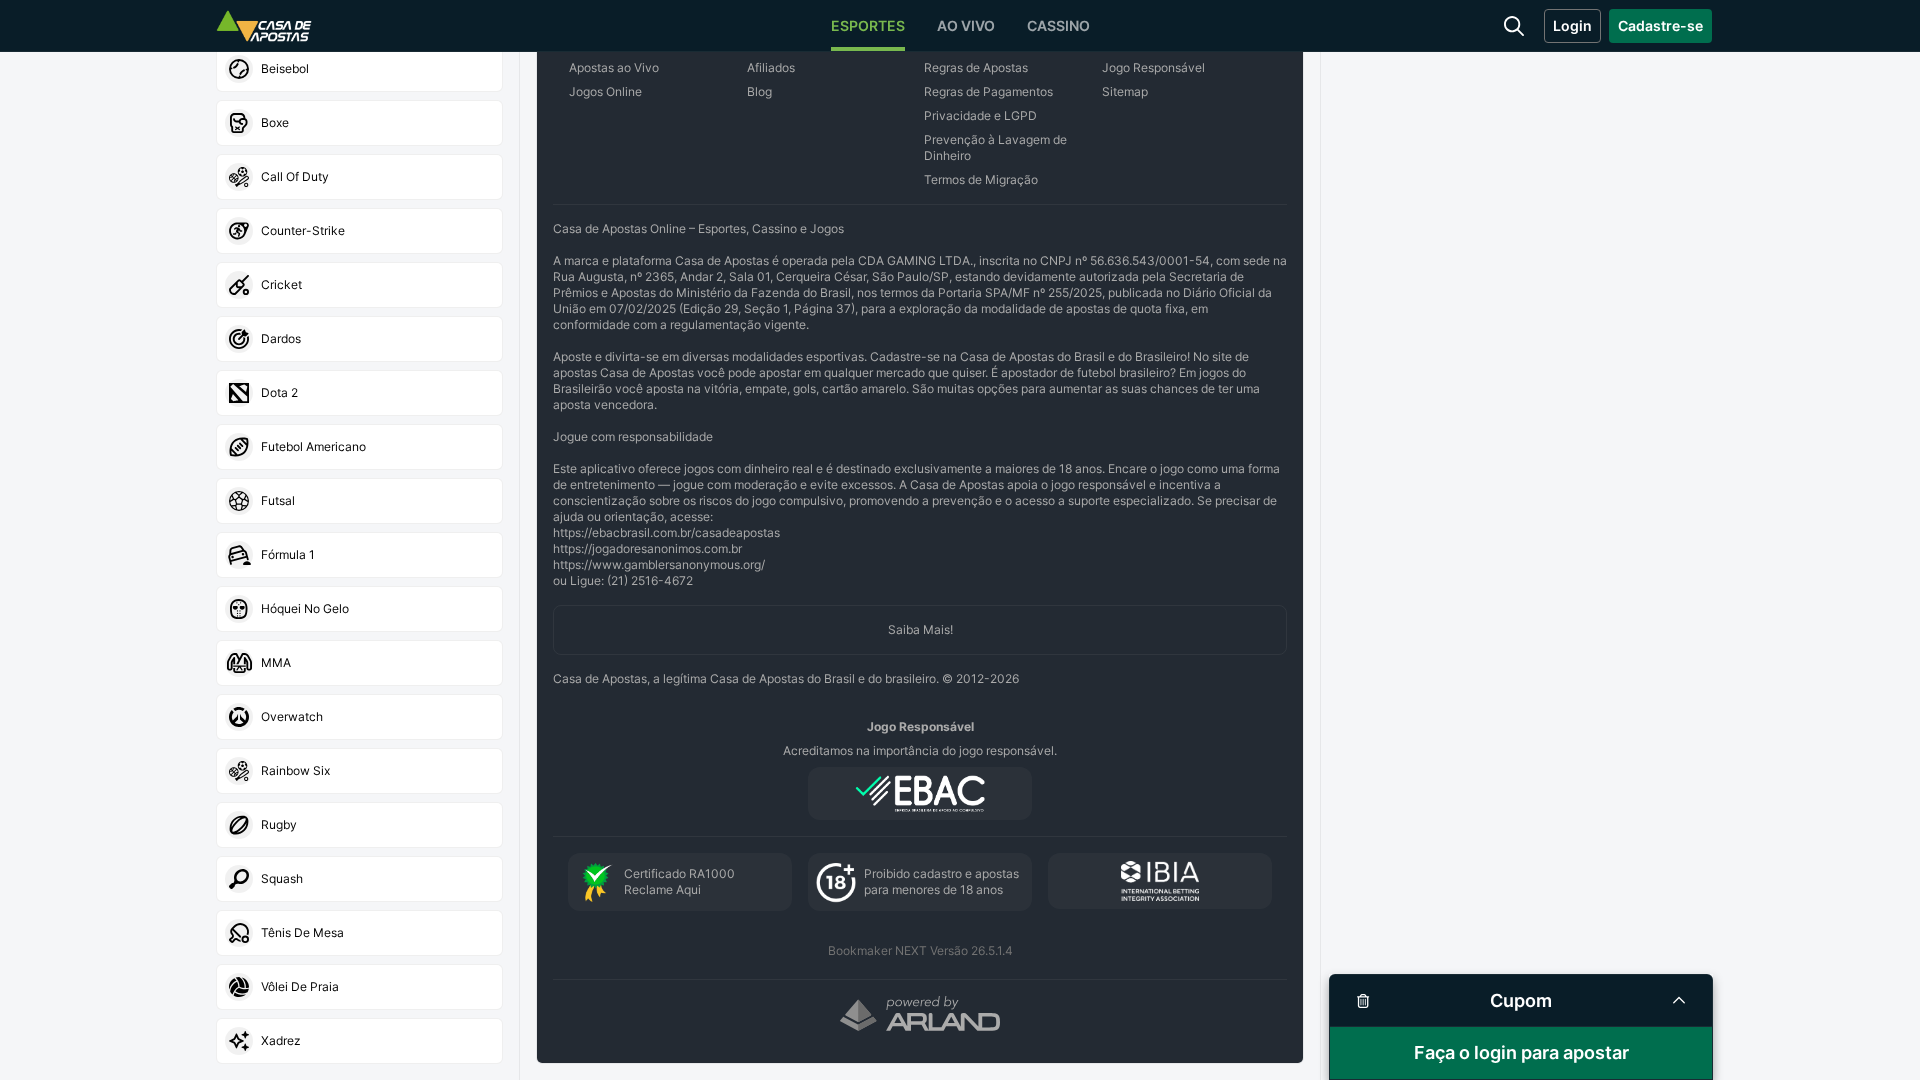Select the Call Of Duty icon
Image resolution: width=1920 pixels, height=1080 pixels.
239,177
